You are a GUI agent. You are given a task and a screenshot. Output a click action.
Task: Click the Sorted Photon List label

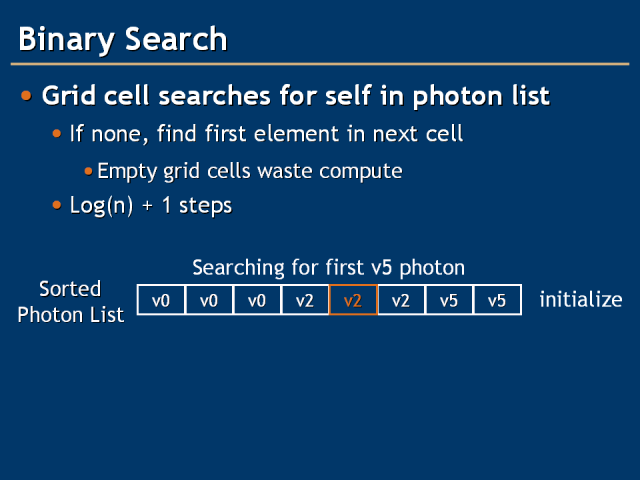point(70,301)
